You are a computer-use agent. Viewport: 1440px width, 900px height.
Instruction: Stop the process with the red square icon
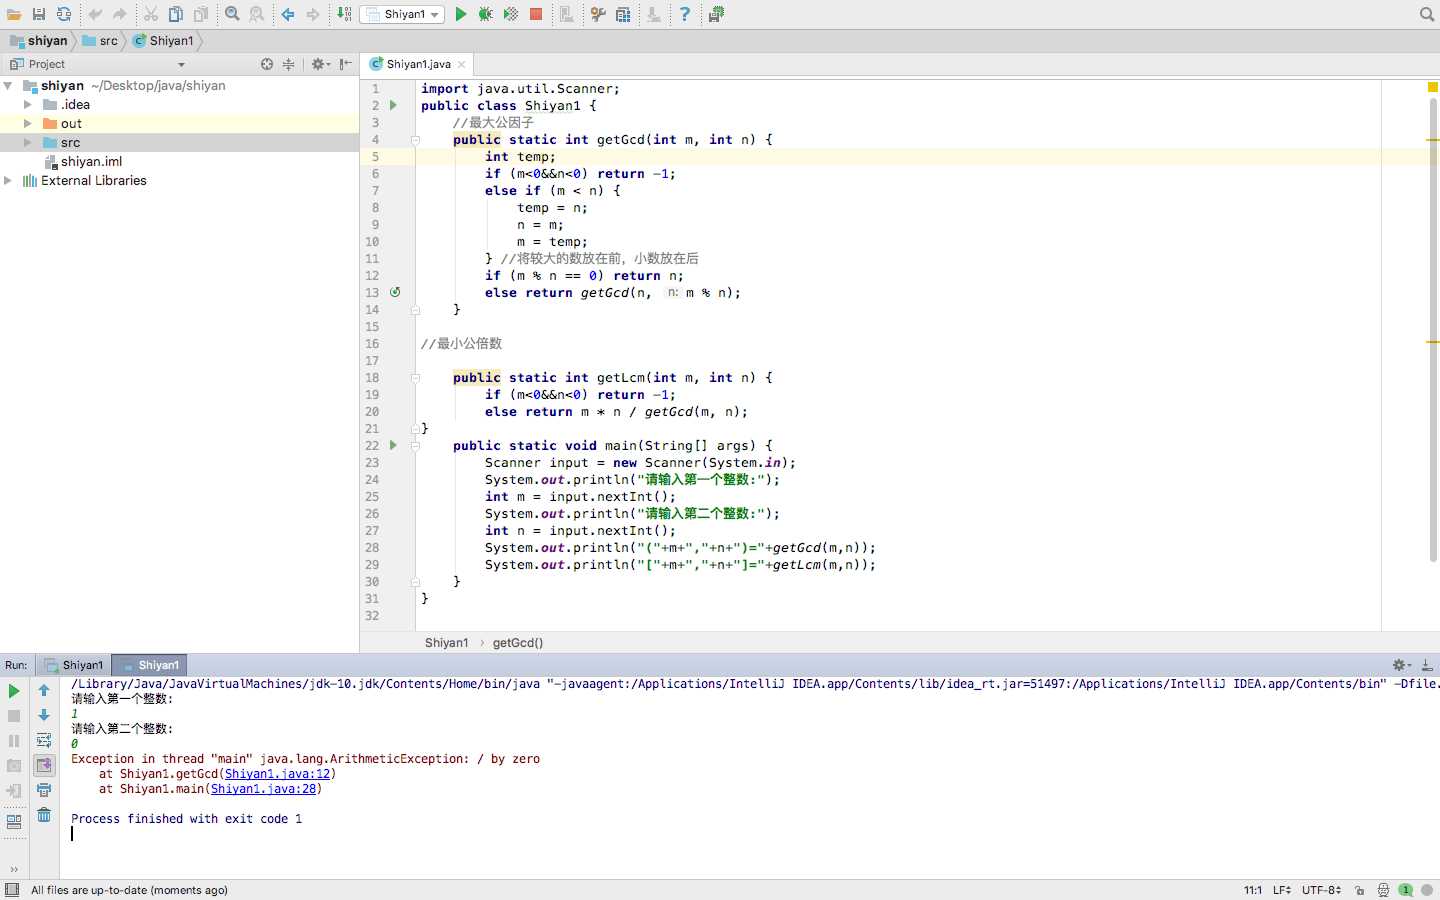point(536,14)
